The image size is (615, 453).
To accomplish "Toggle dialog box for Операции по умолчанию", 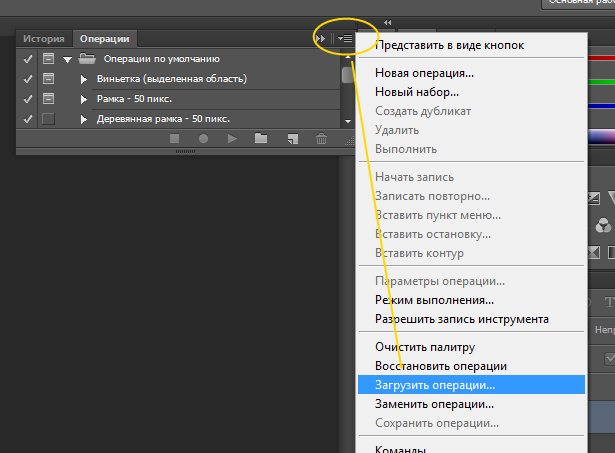I will [x=48, y=59].
